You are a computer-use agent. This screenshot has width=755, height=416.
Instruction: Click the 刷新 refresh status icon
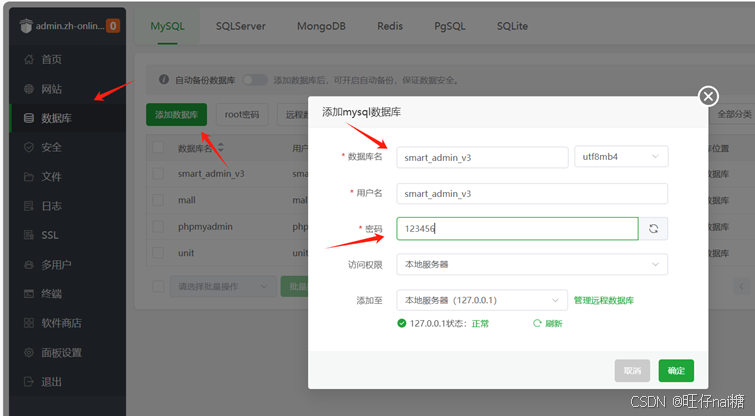[537, 323]
